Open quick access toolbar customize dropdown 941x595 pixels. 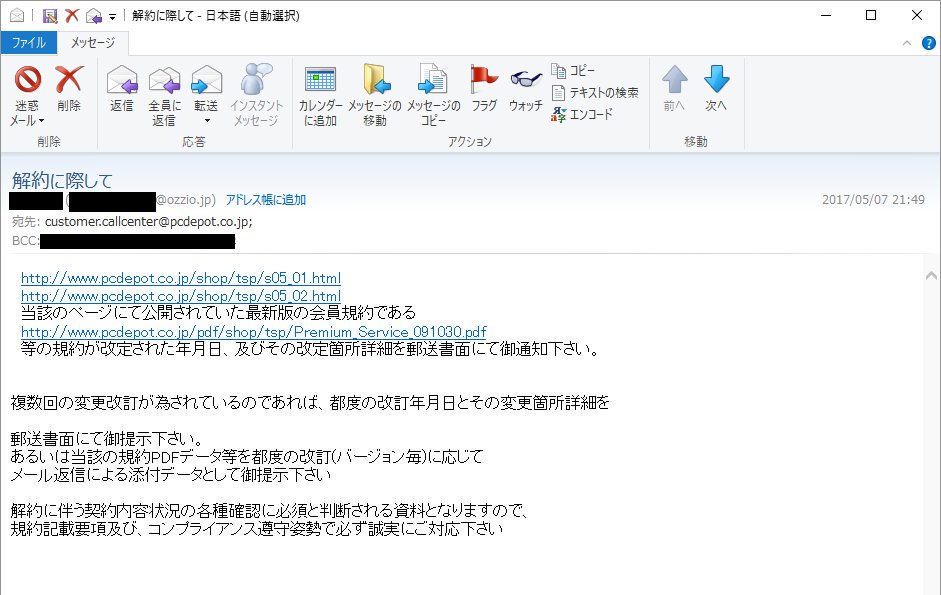pyautogui.click(x=112, y=17)
